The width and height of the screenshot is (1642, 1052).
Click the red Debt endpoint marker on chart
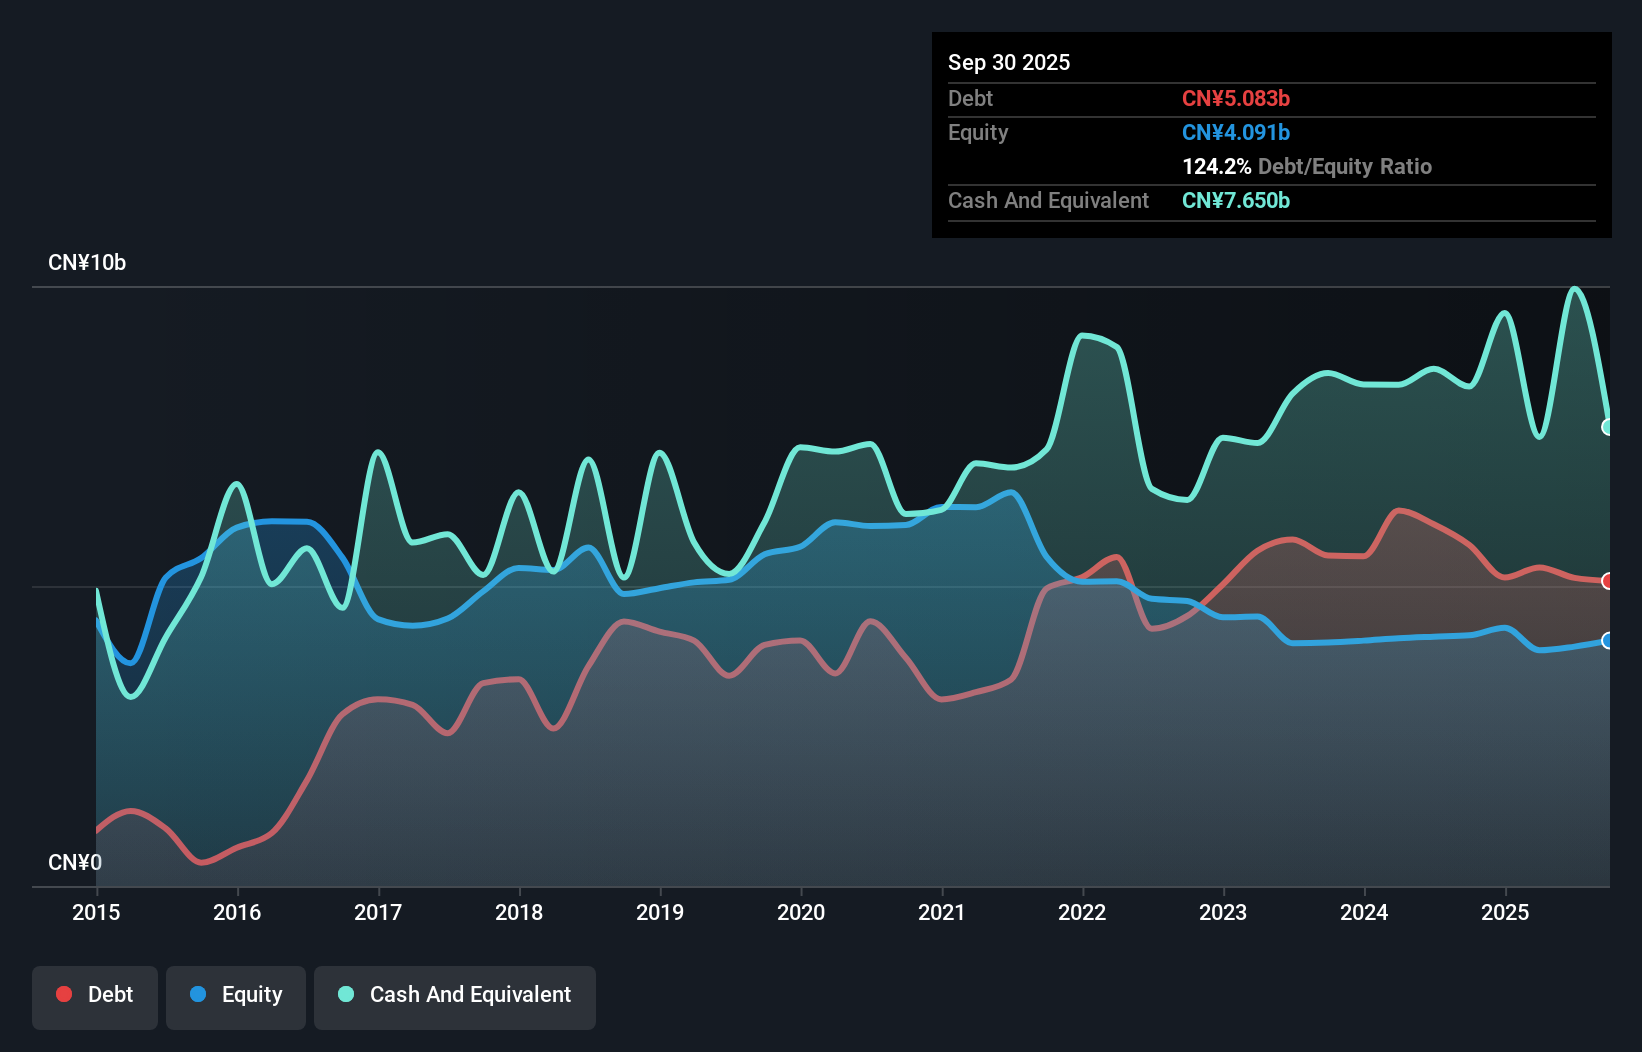pos(1608,581)
